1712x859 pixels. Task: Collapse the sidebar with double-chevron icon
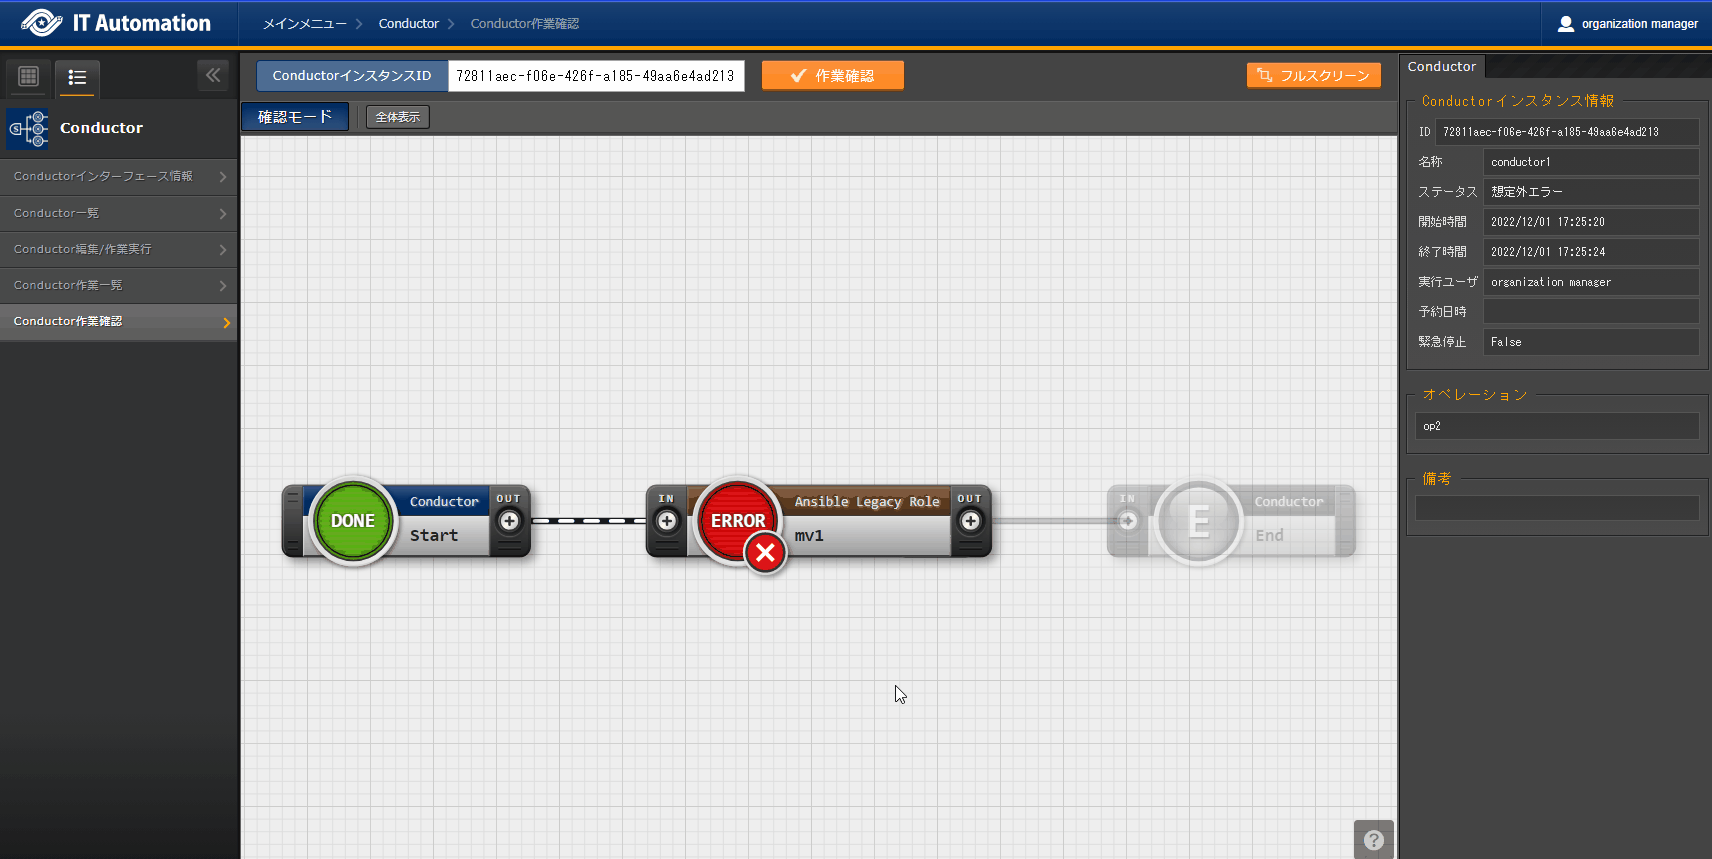(x=213, y=76)
